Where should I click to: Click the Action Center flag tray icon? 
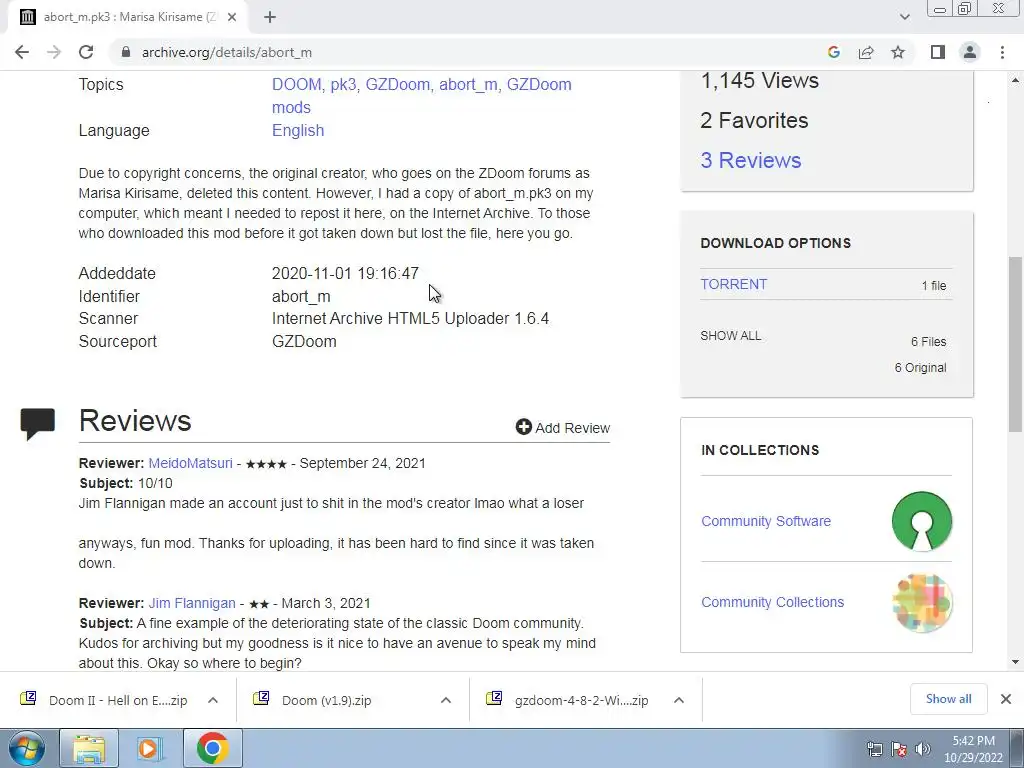[899, 749]
